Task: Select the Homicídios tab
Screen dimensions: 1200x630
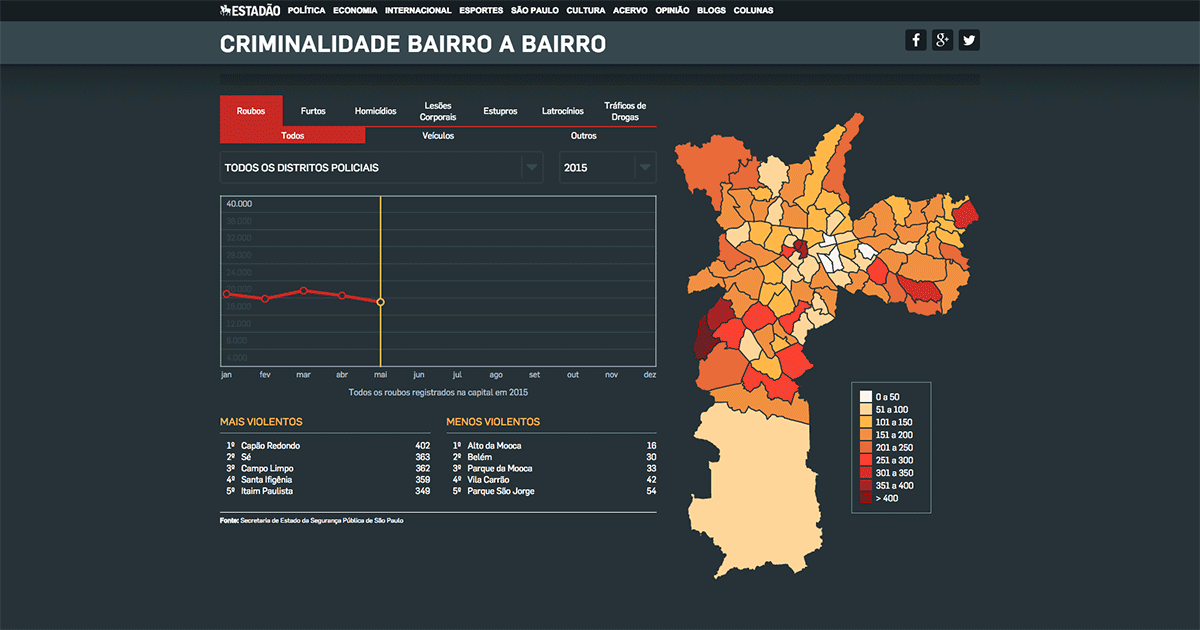Action: tap(375, 111)
